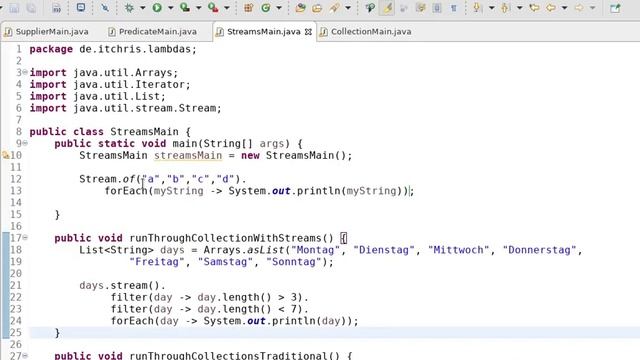The image size is (640, 360).
Task: Close the StreamsMain.java editor tab
Action: [309, 32]
